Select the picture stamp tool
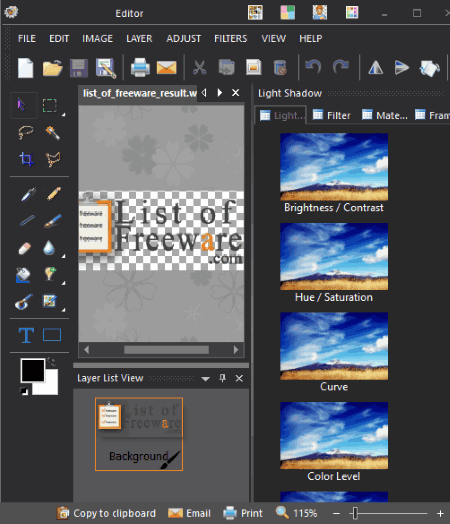 tap(50, 301)
